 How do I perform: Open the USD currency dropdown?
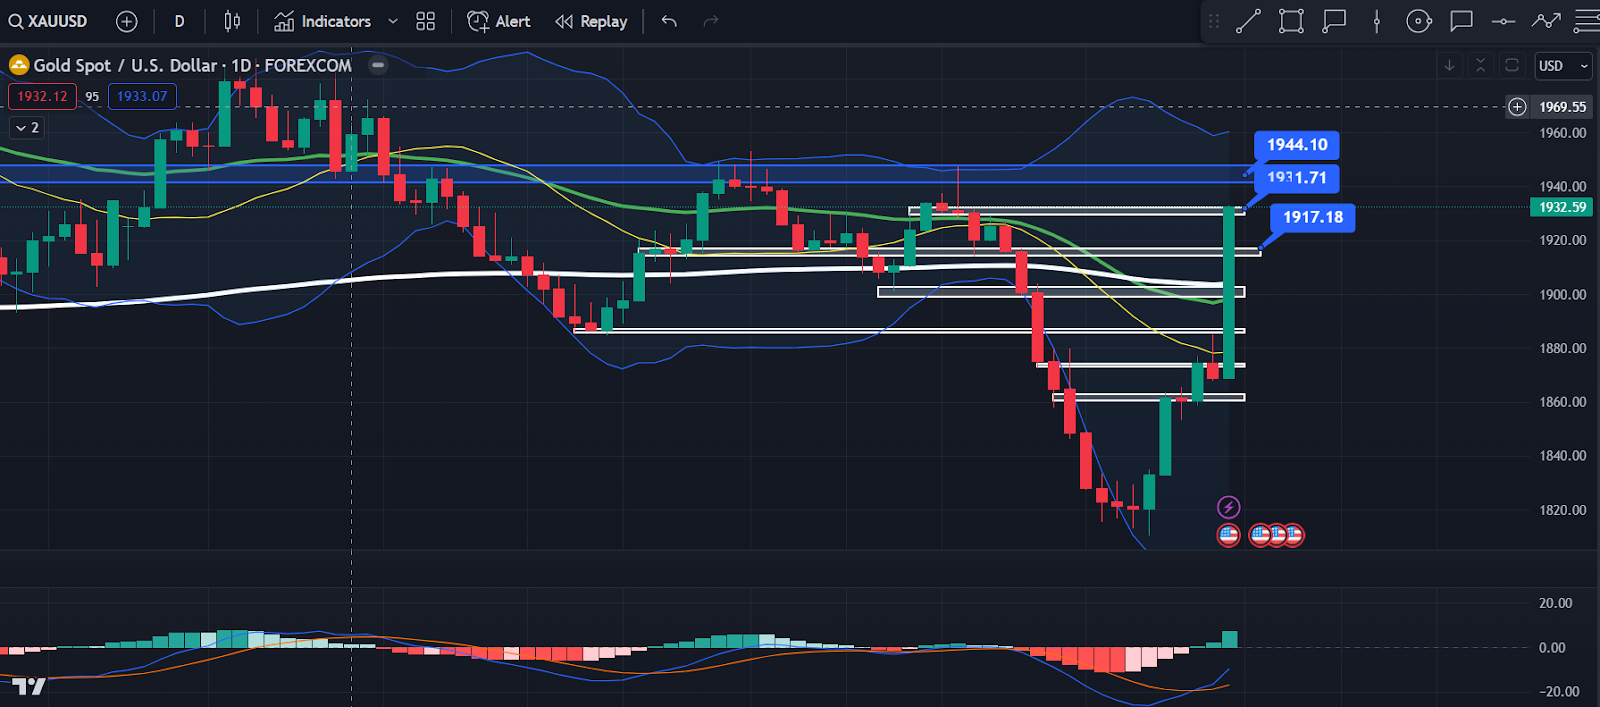(x=1563, y=66)
